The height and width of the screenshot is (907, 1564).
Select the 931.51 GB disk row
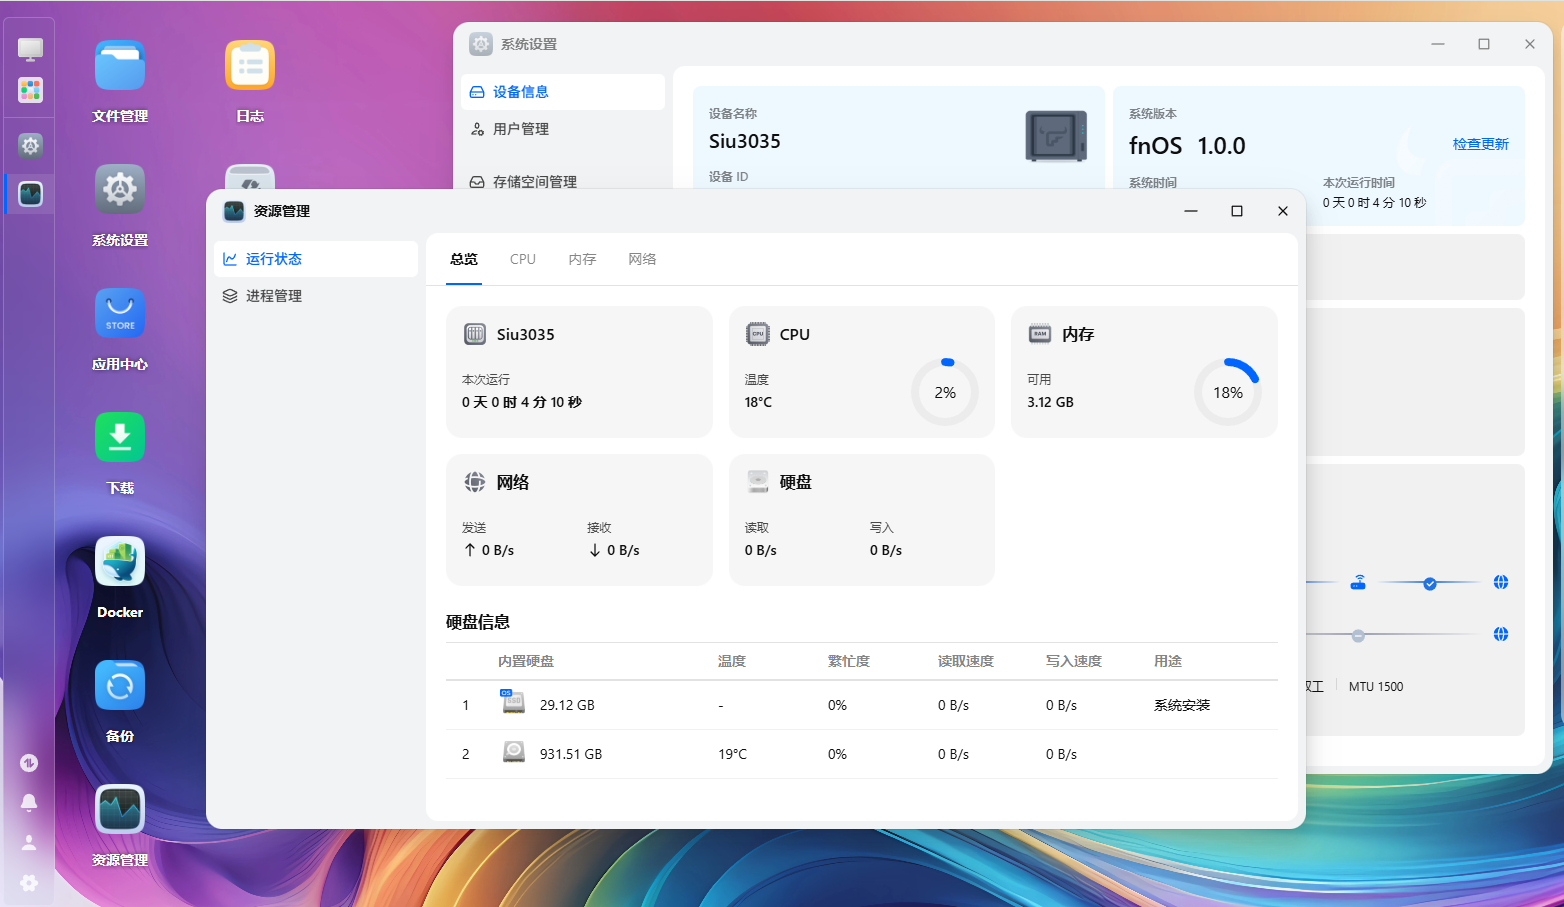(861, 754)
